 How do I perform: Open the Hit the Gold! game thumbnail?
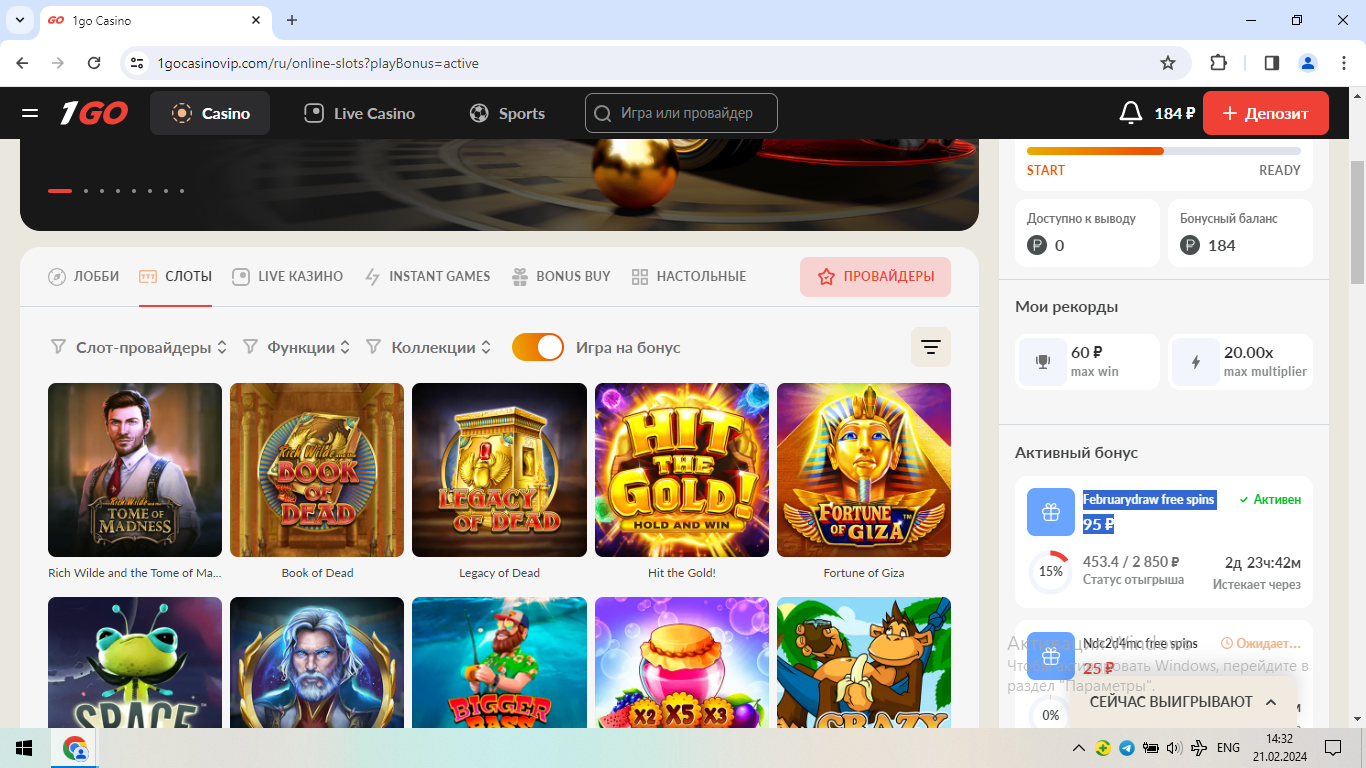(x=682, y=470)
